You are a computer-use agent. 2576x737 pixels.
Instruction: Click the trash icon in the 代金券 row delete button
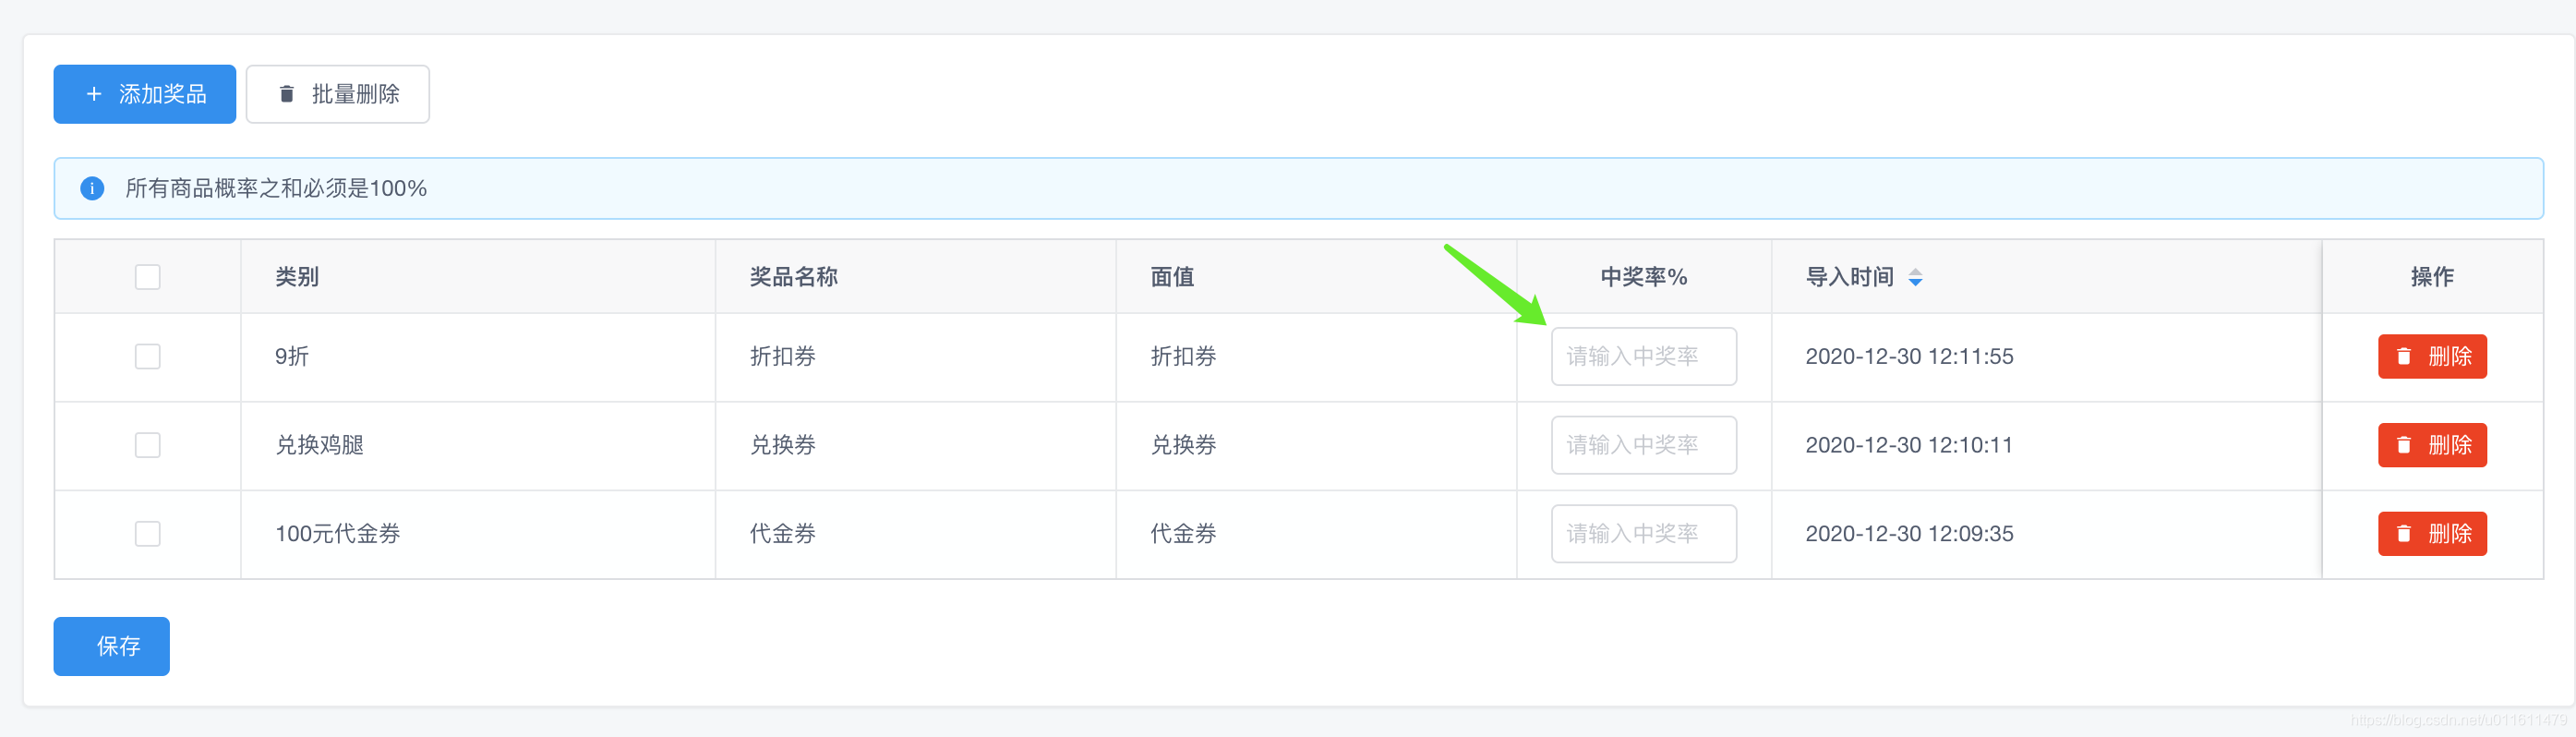pos(2406,533)
